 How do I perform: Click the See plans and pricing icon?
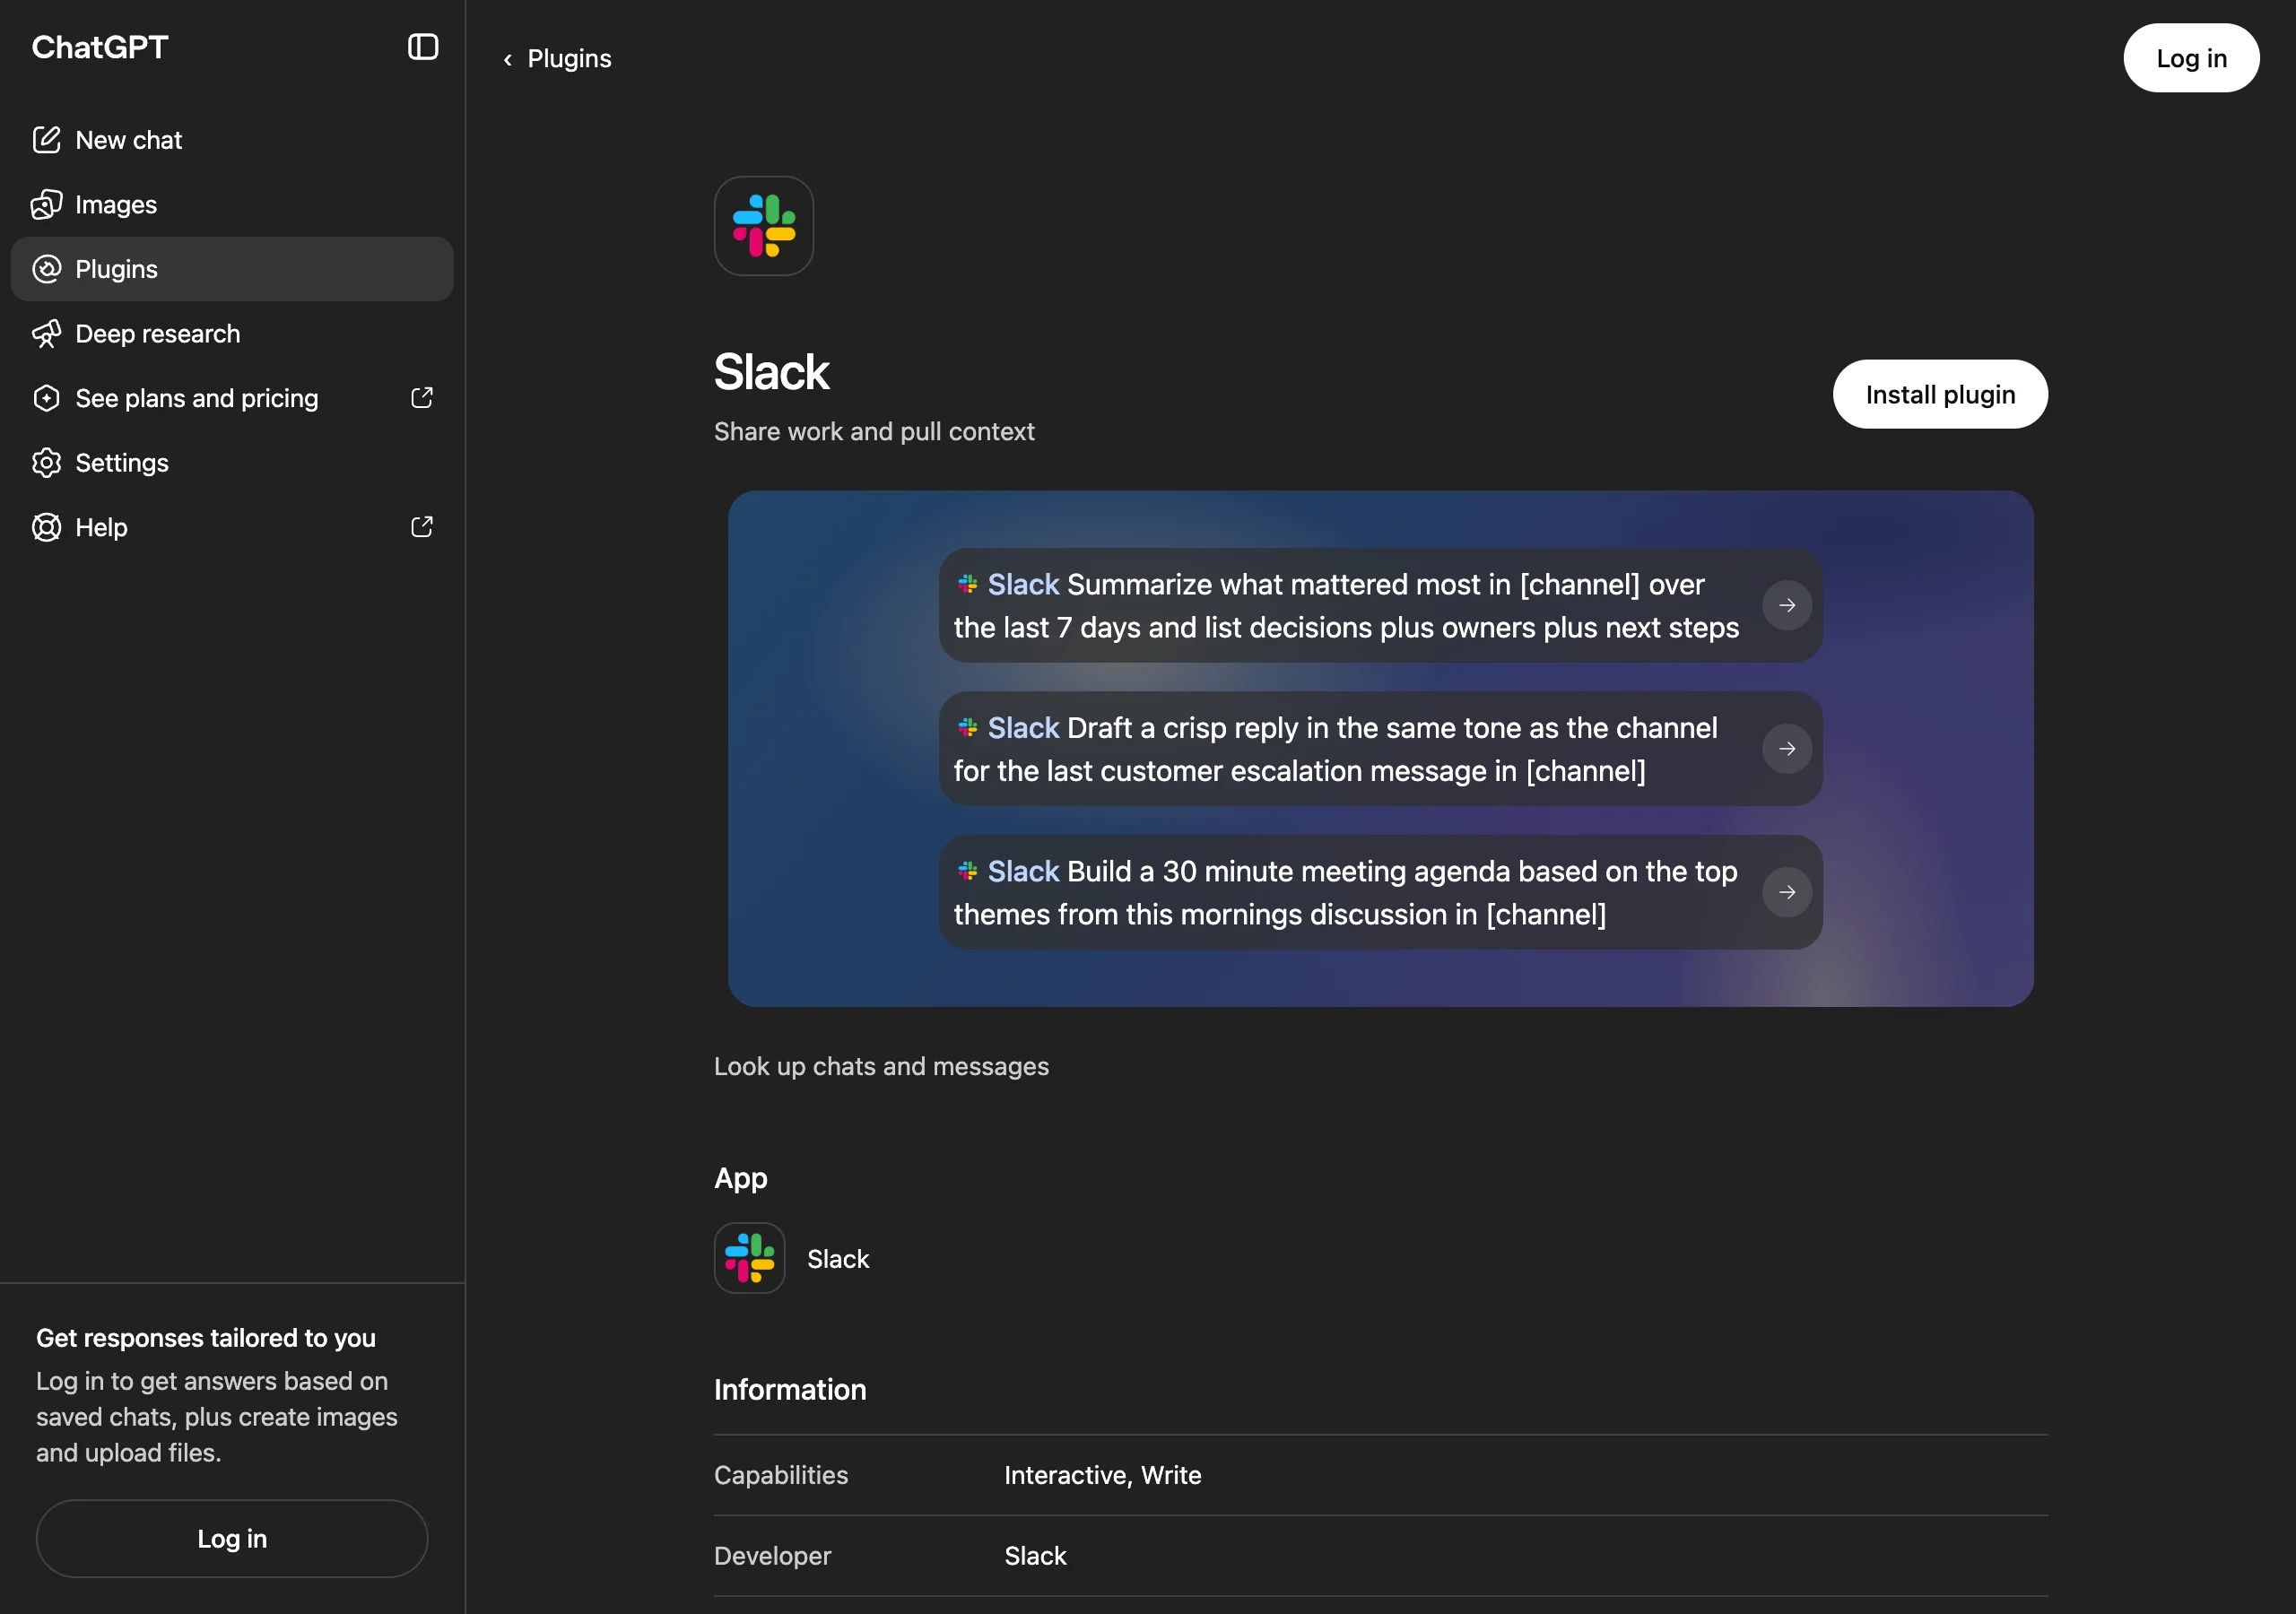click(x=46, y=398)
